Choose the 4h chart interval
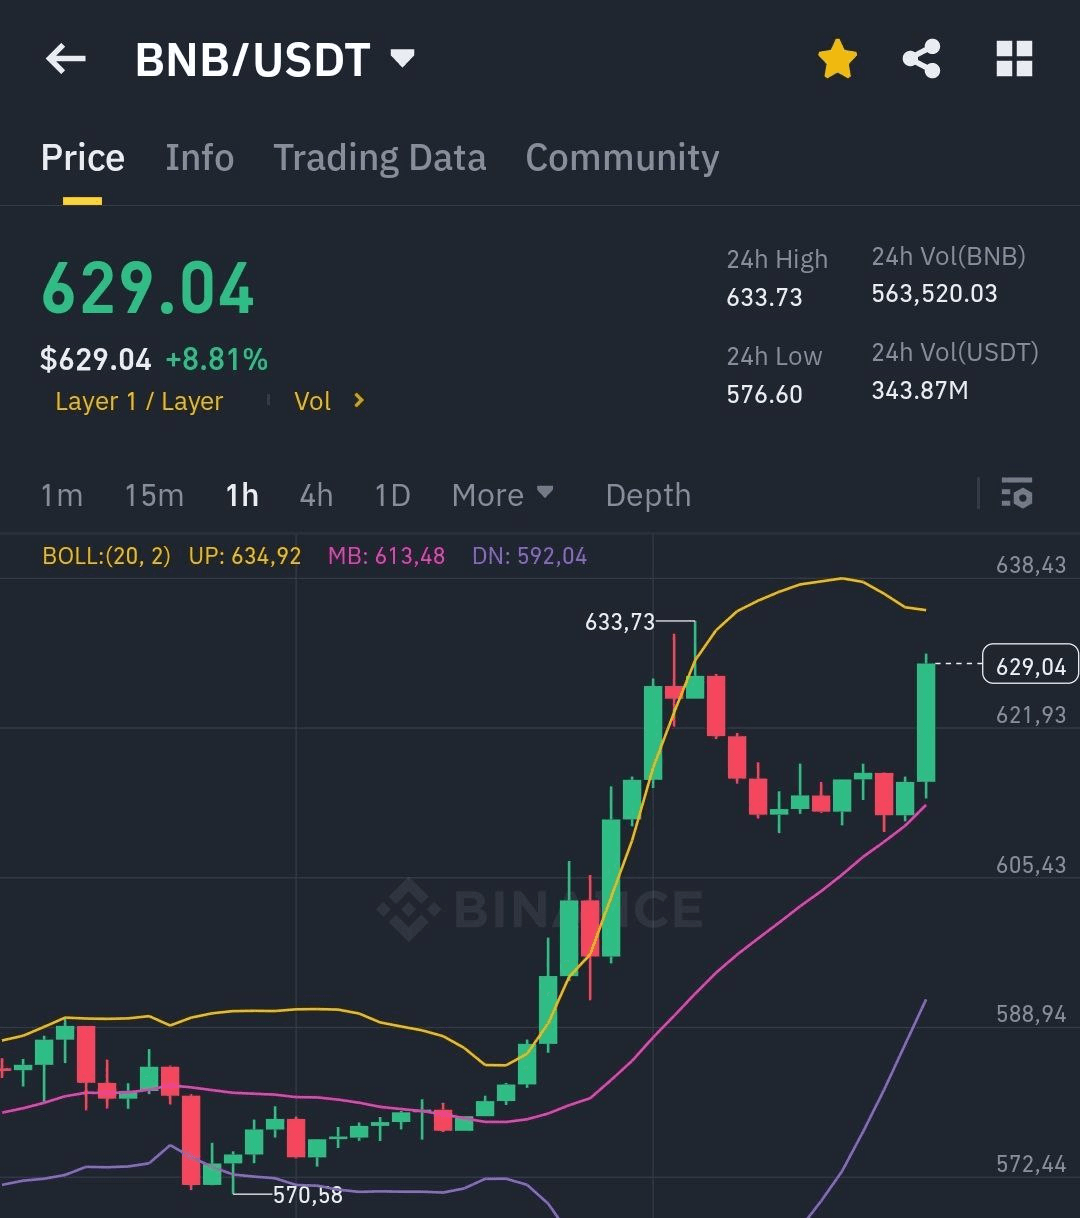The width and height of the screenshot is (1080, 1218). pyautogui.click(x=316, y=495)
